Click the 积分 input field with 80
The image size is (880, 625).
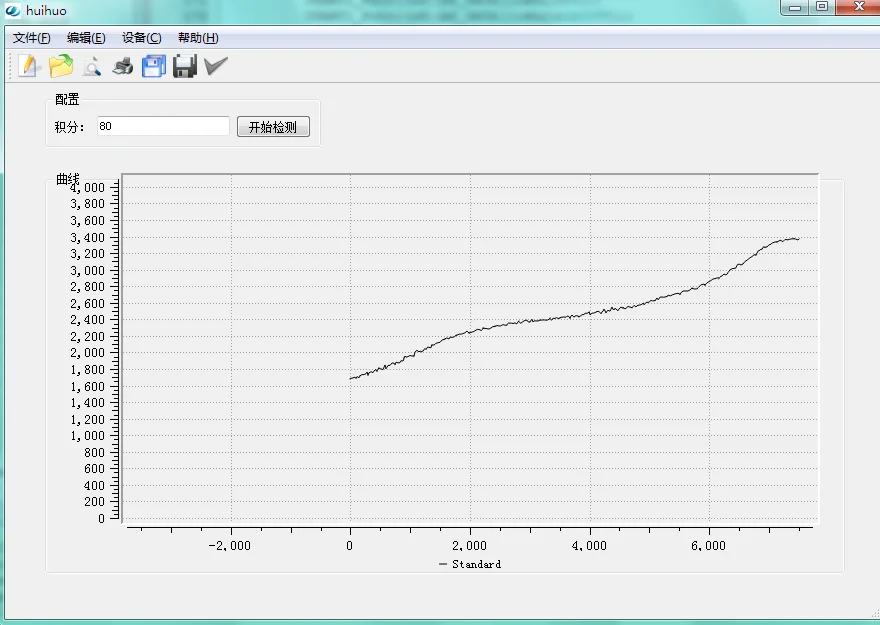tap(163, 126)
